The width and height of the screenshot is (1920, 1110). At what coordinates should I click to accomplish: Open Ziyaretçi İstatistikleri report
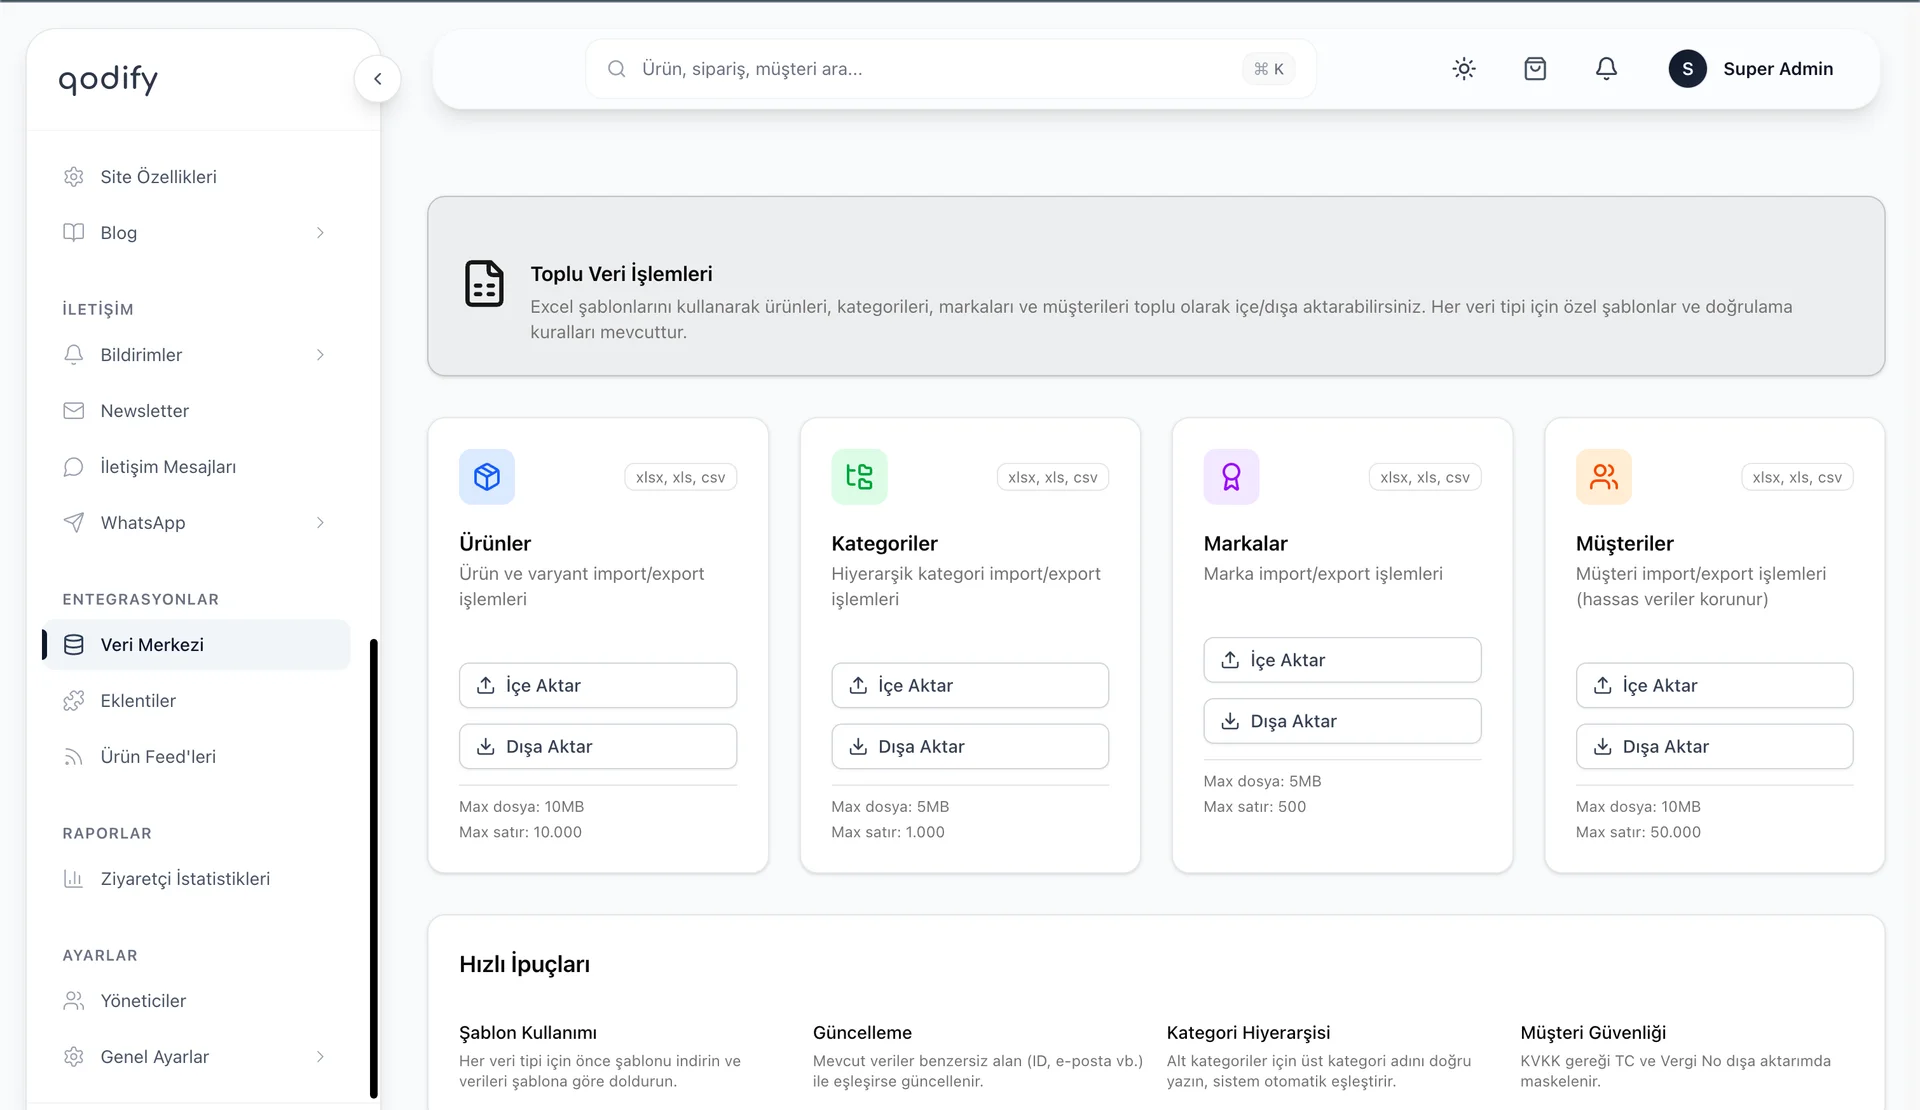[185, 879]
